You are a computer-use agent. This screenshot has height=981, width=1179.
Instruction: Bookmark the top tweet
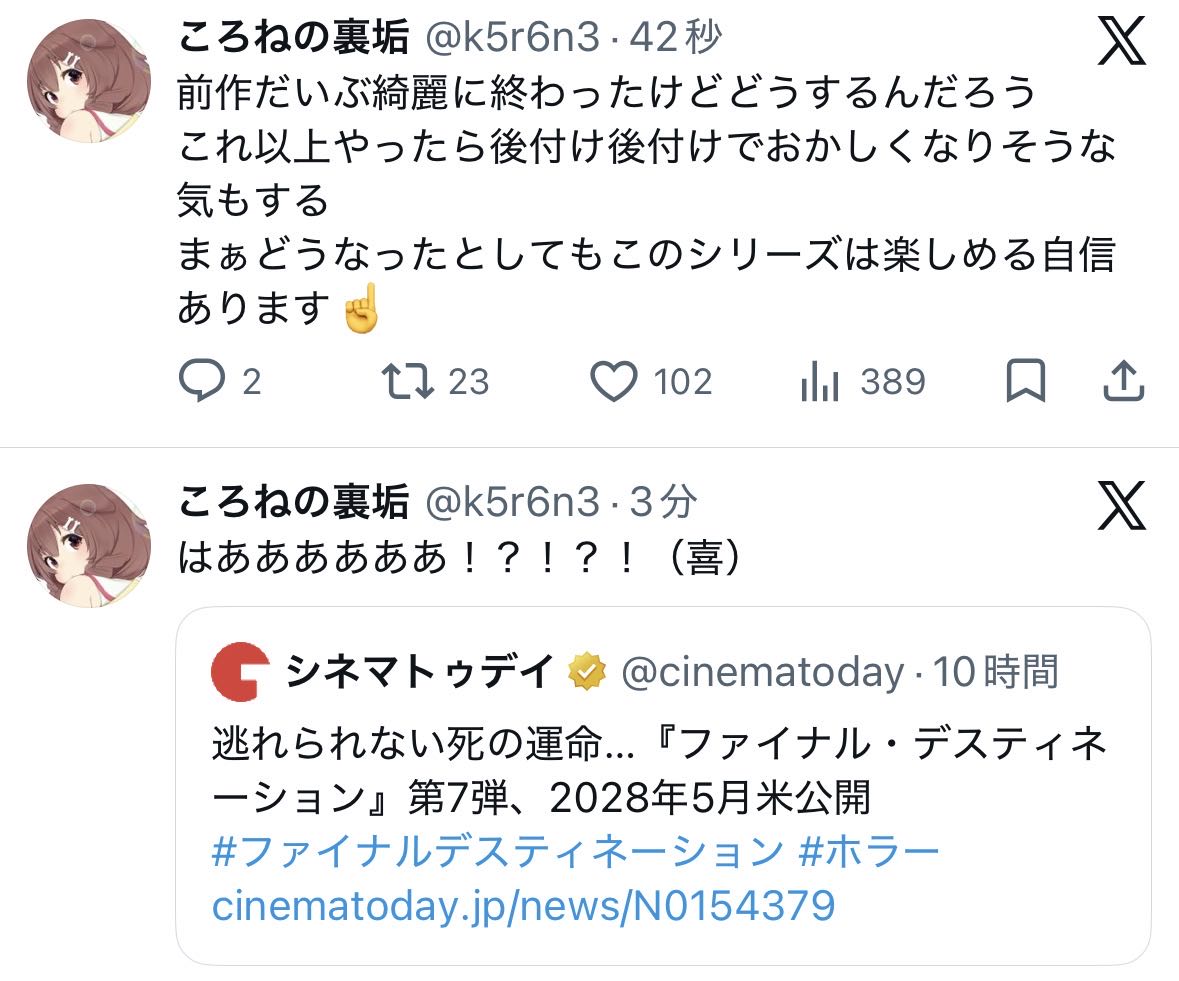coord(1024,382)
